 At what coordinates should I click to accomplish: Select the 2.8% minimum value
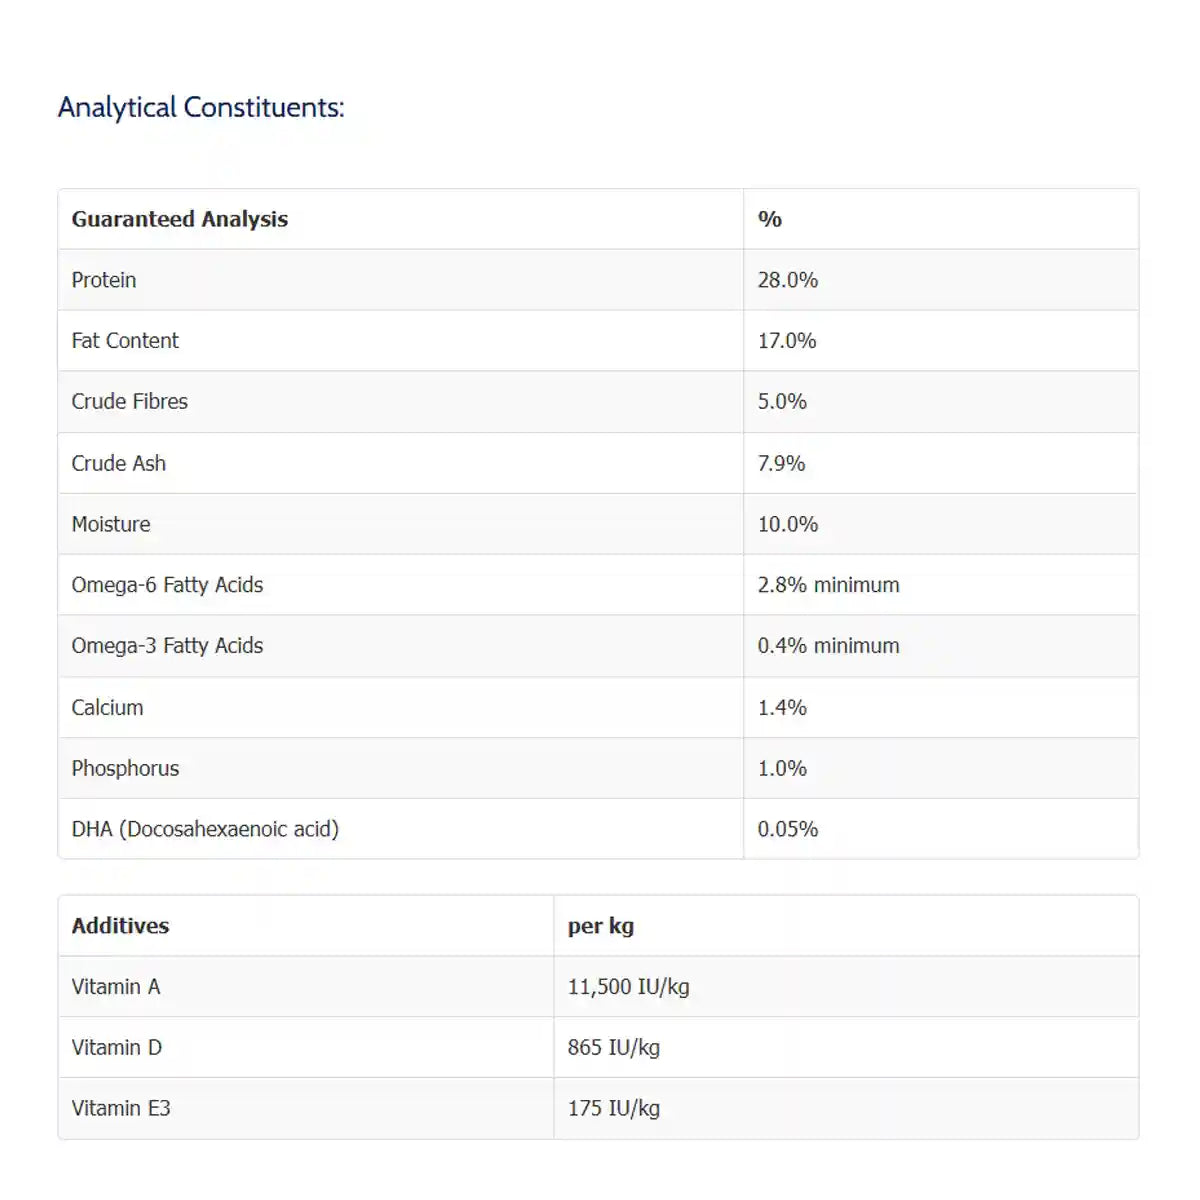coord(828,585)
